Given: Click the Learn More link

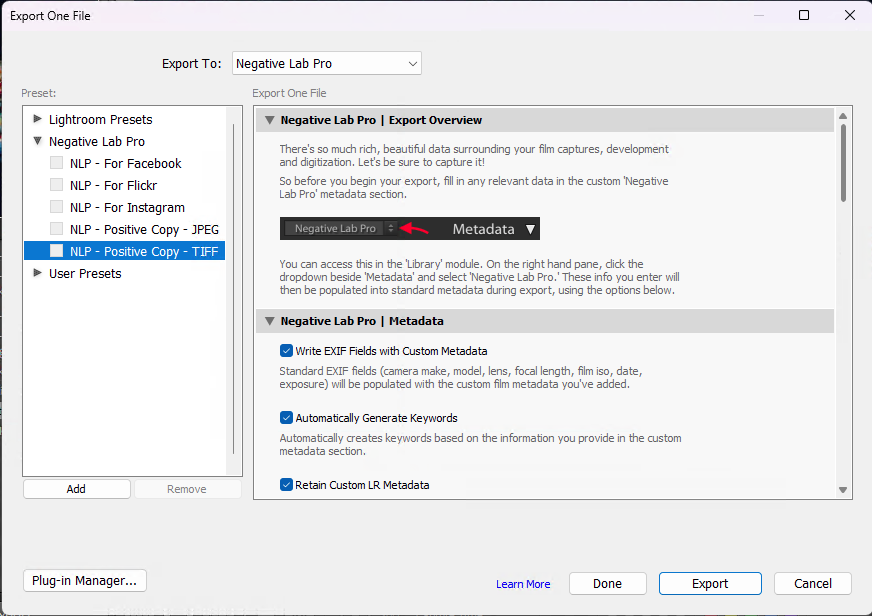Looking at the screenshot, I should [523, 584].
